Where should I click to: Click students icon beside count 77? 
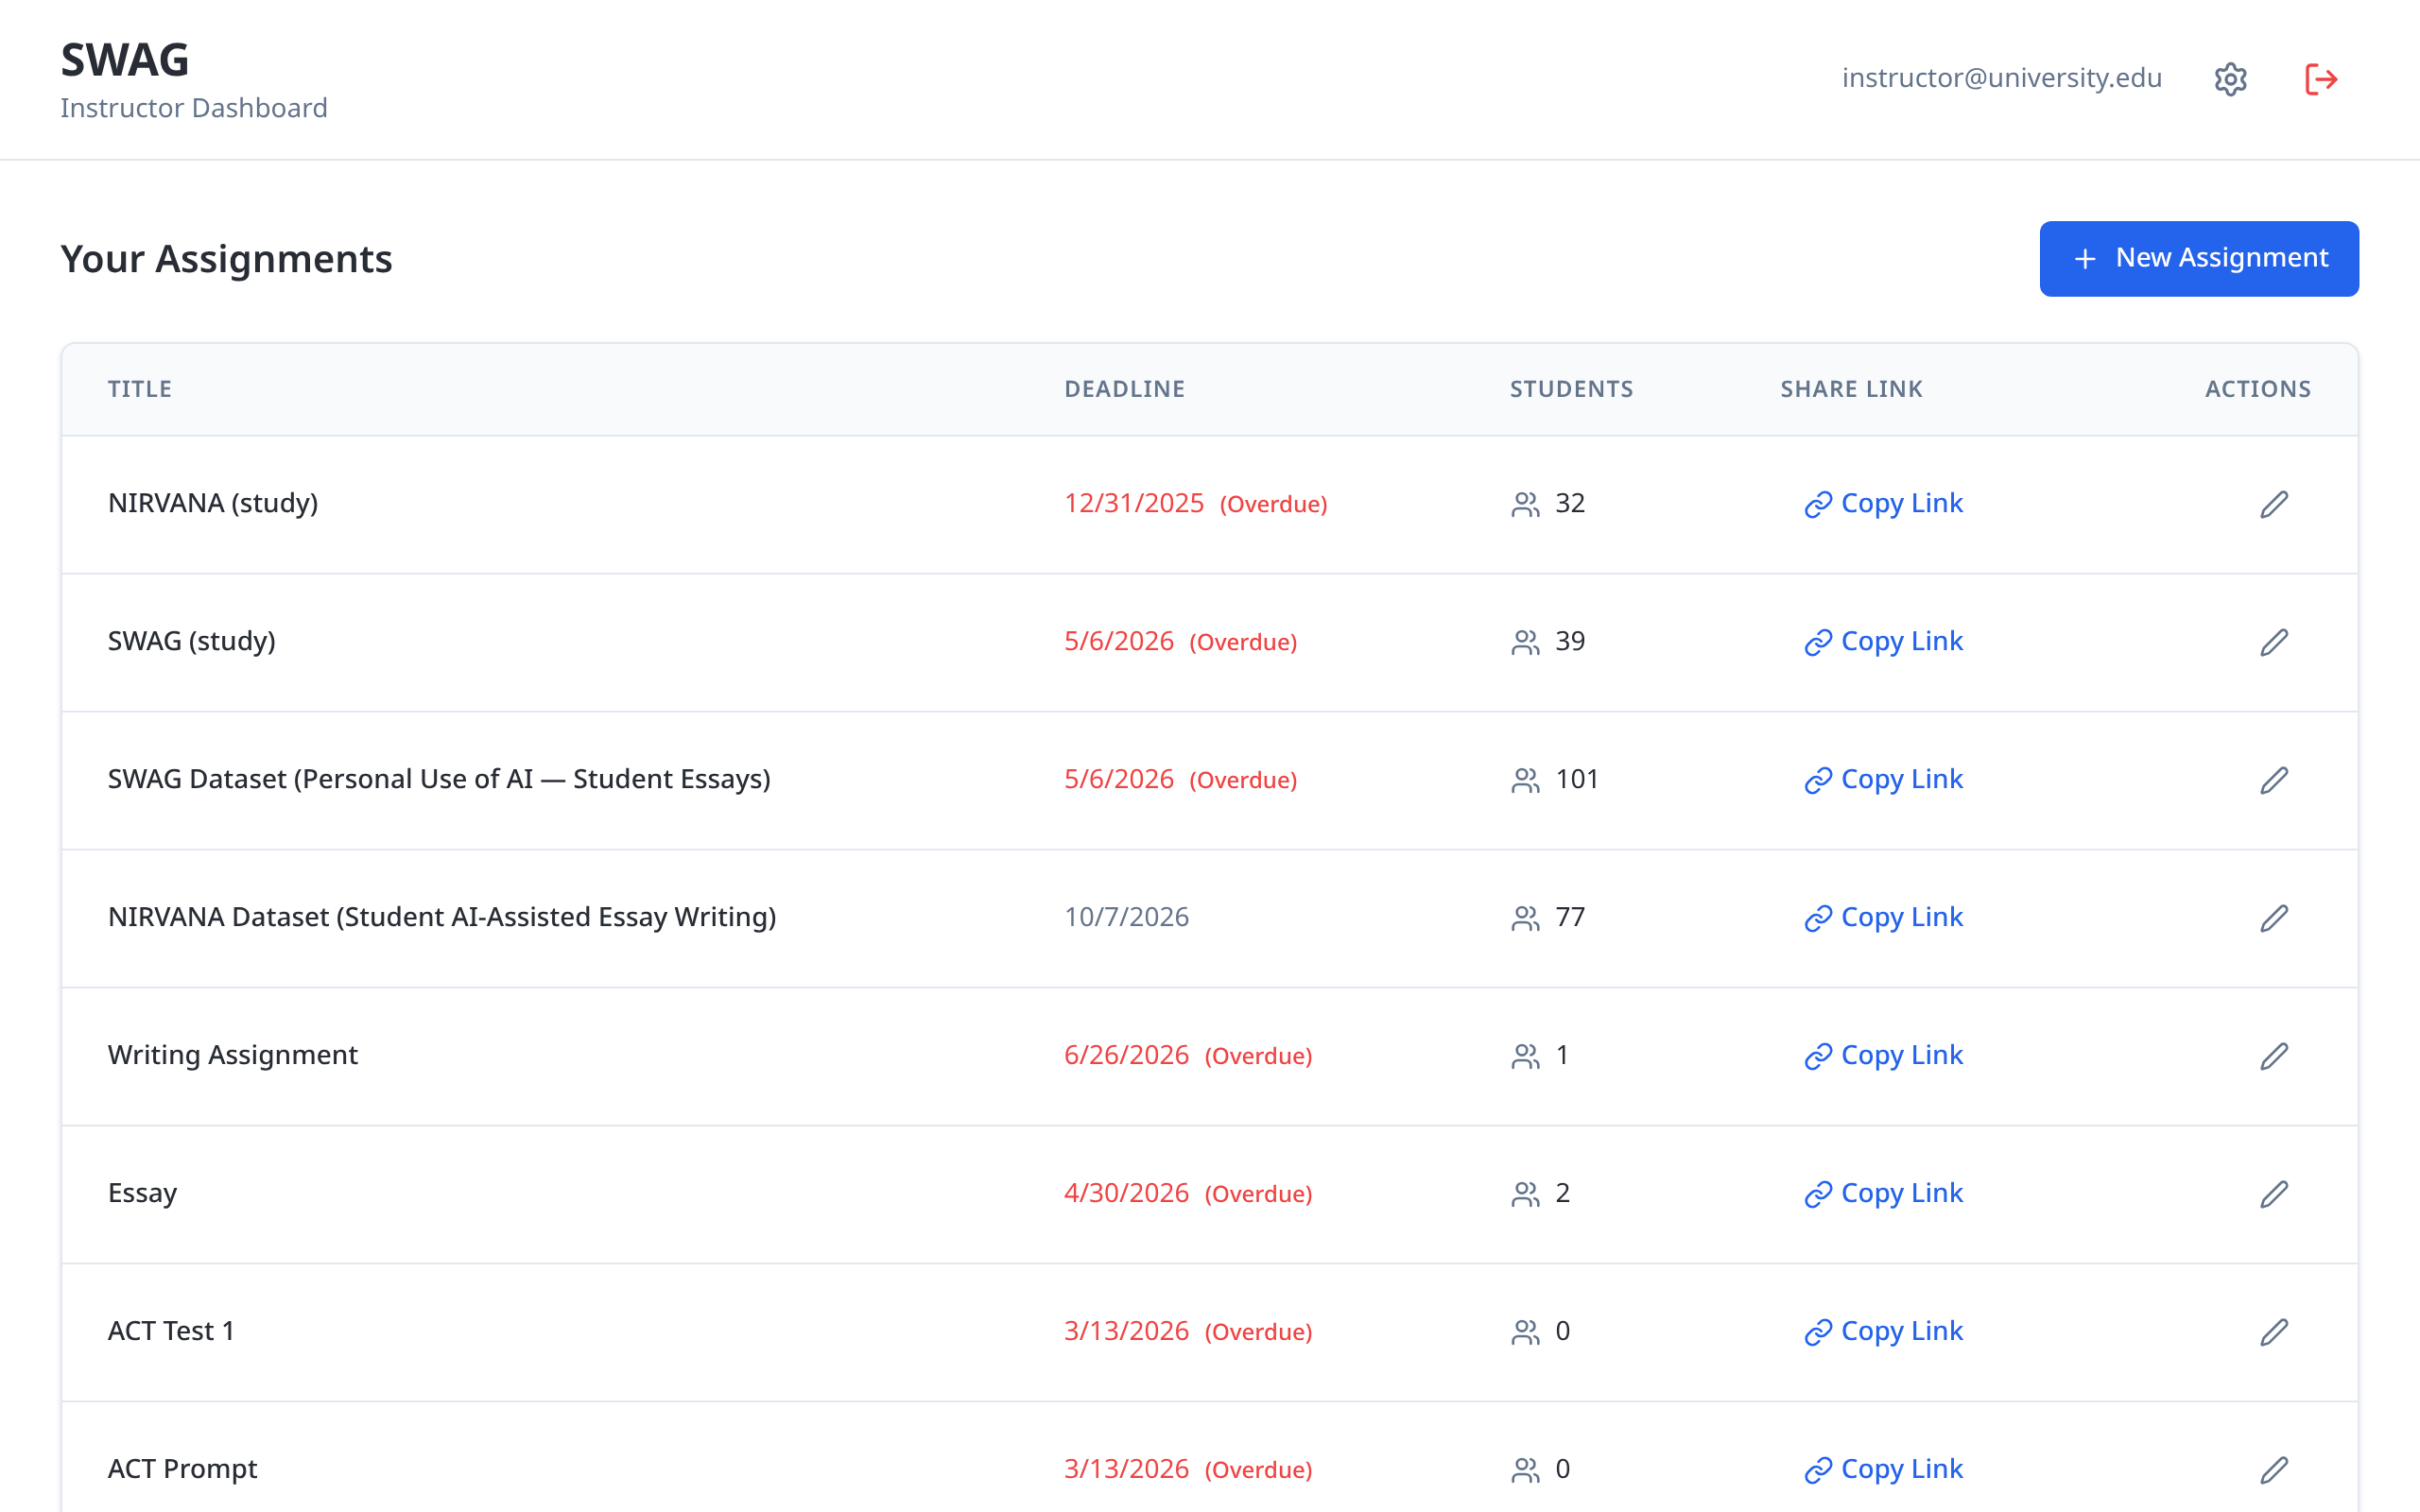click(1525, 918)
